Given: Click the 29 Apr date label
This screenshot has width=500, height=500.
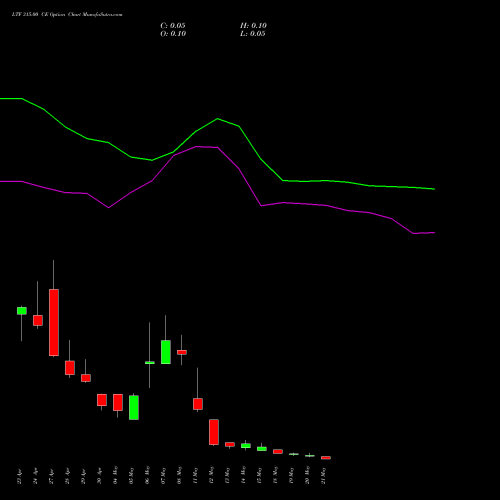Looking at the screenshot, I should click(84, 476).
